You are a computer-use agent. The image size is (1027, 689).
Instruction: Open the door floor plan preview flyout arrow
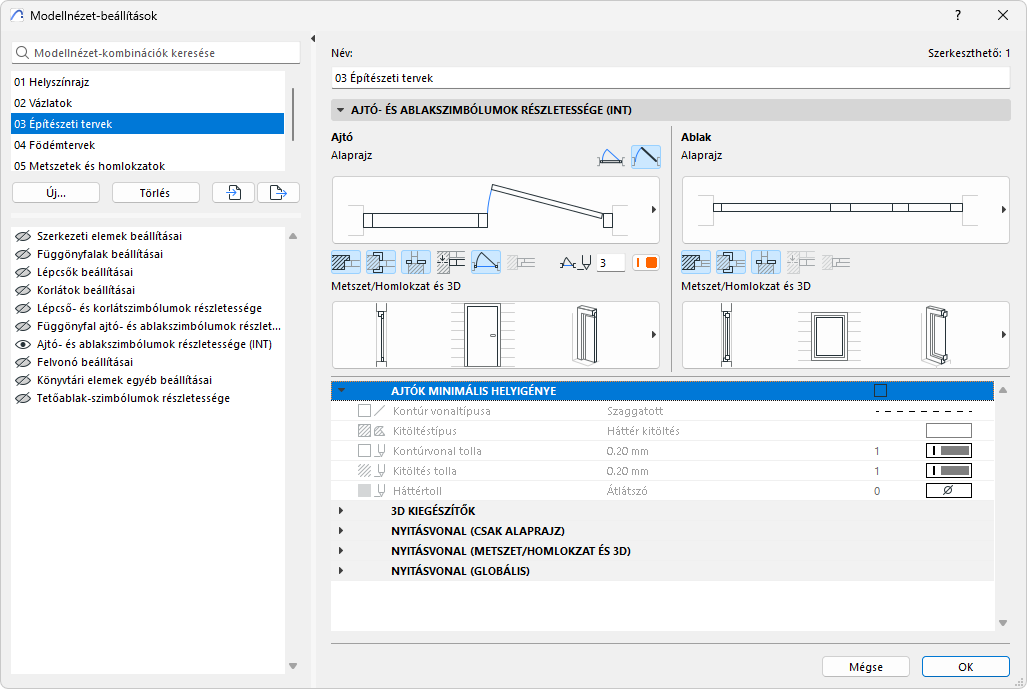pos(653,210)
